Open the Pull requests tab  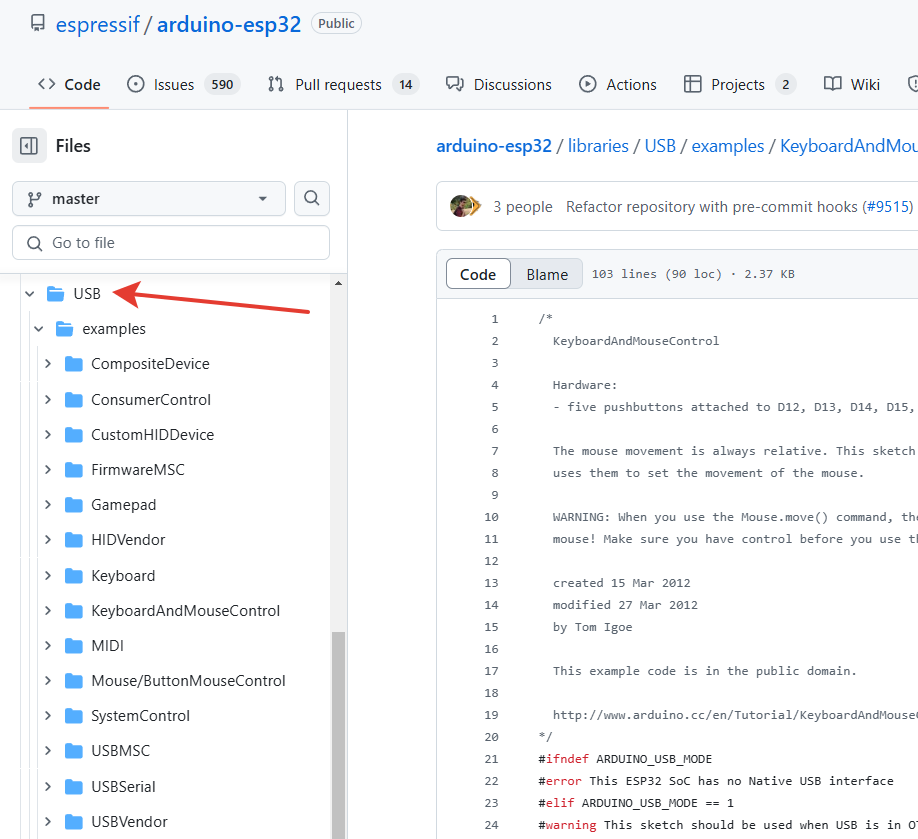click(344, 84)
